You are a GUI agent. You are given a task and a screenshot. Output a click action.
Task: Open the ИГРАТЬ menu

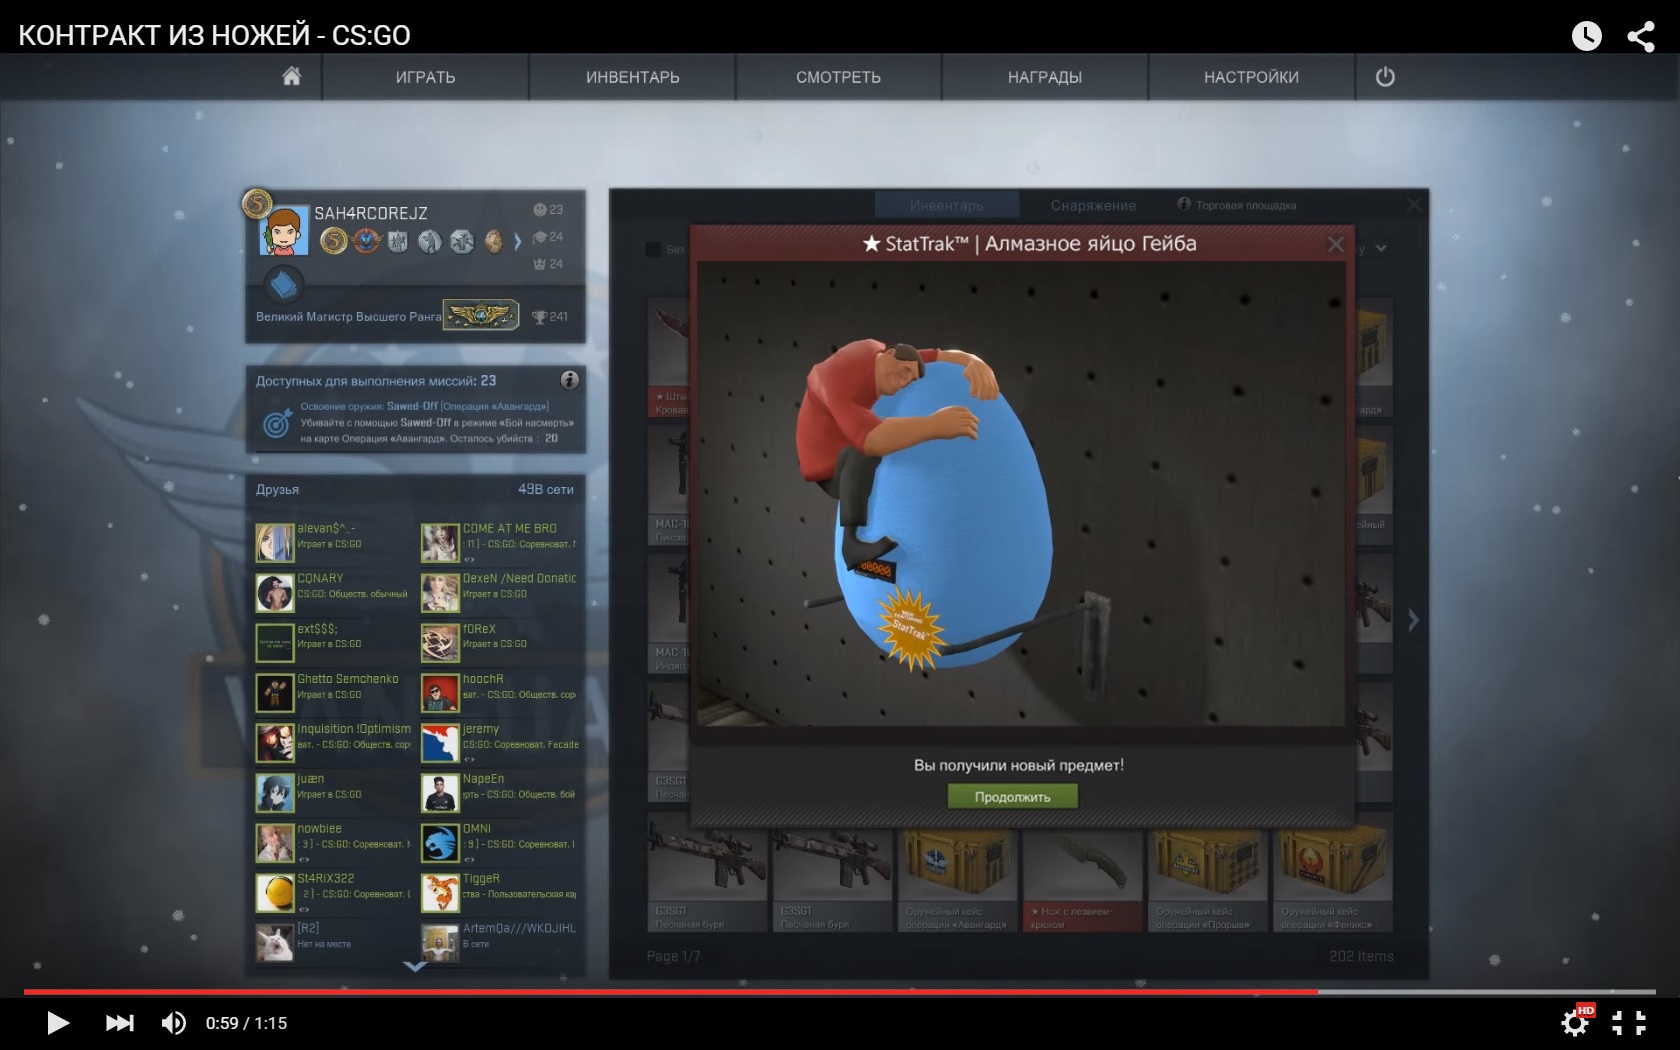pyautogui.click(x=425, y=77)
